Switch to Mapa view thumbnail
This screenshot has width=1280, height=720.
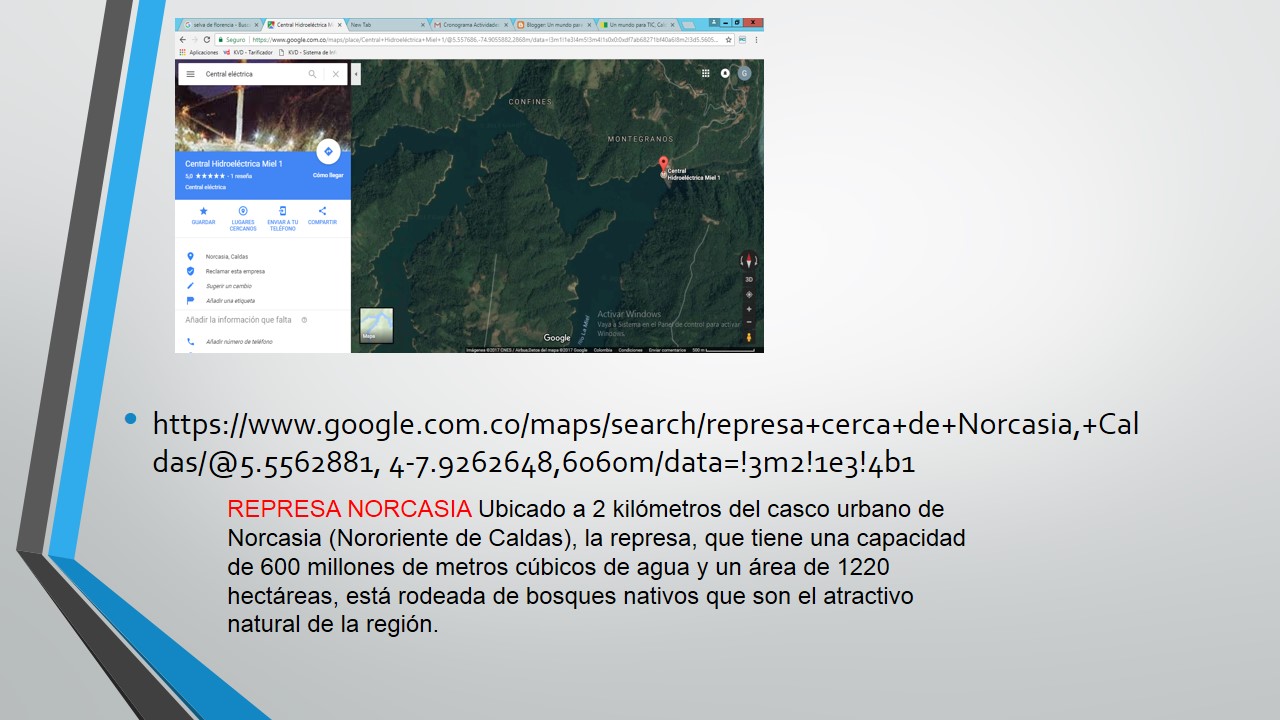(x=376, y=326)
